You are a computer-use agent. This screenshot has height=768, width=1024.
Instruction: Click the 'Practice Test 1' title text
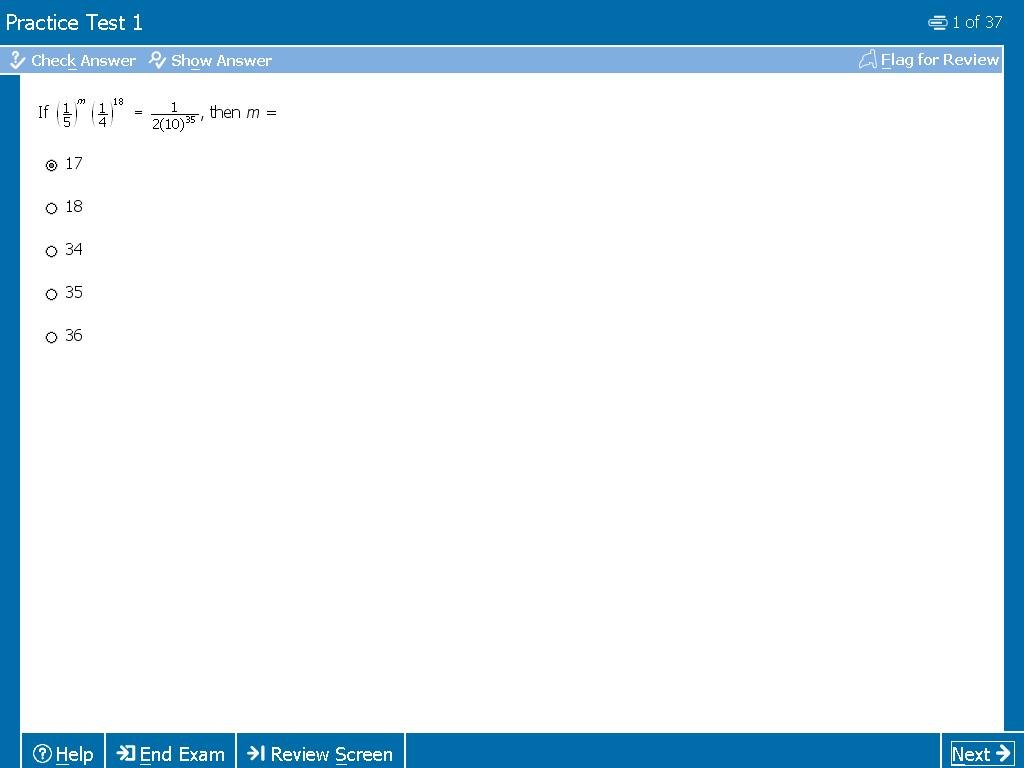[74, 23]
